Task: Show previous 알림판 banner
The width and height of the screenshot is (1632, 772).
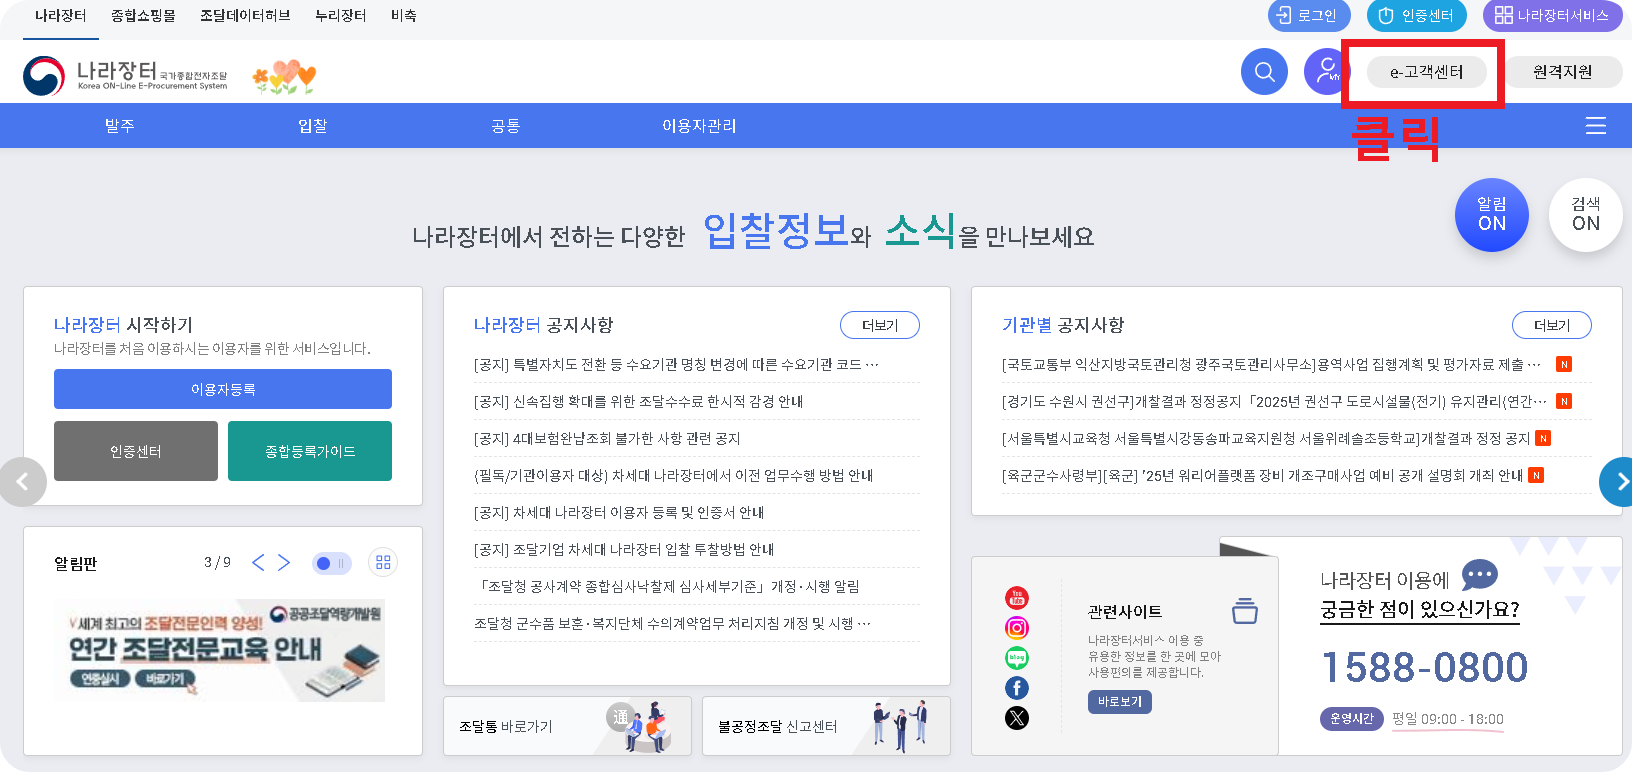Action: (258, 563)
